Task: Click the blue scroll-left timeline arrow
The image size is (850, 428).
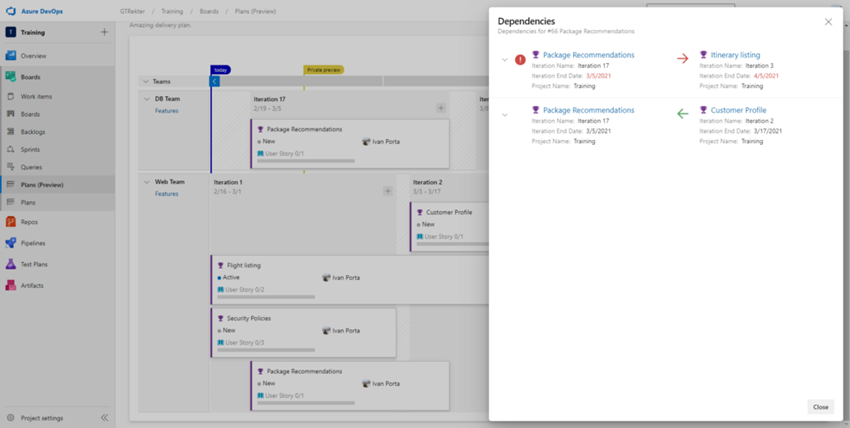Action: pos(215,81)
